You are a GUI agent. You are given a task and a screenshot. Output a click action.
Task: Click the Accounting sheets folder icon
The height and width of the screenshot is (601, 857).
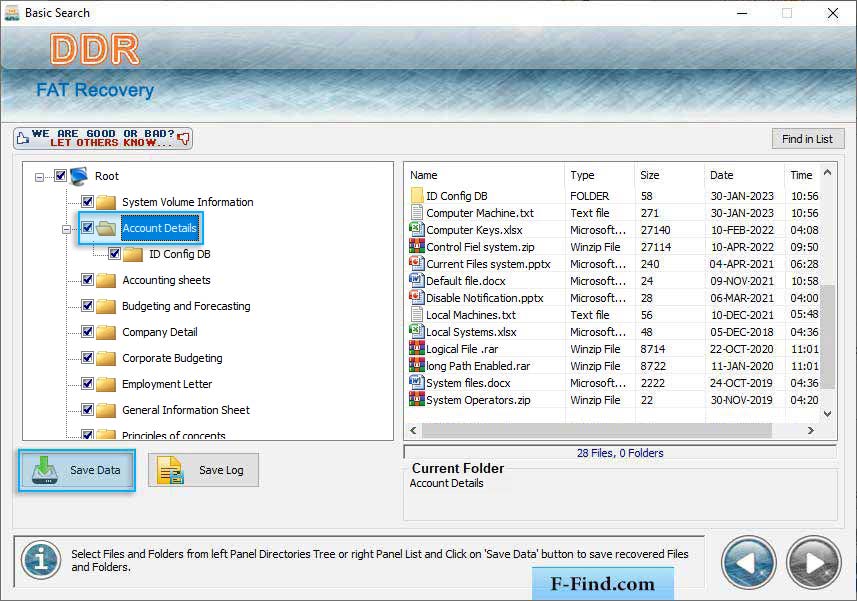point(106,280)
